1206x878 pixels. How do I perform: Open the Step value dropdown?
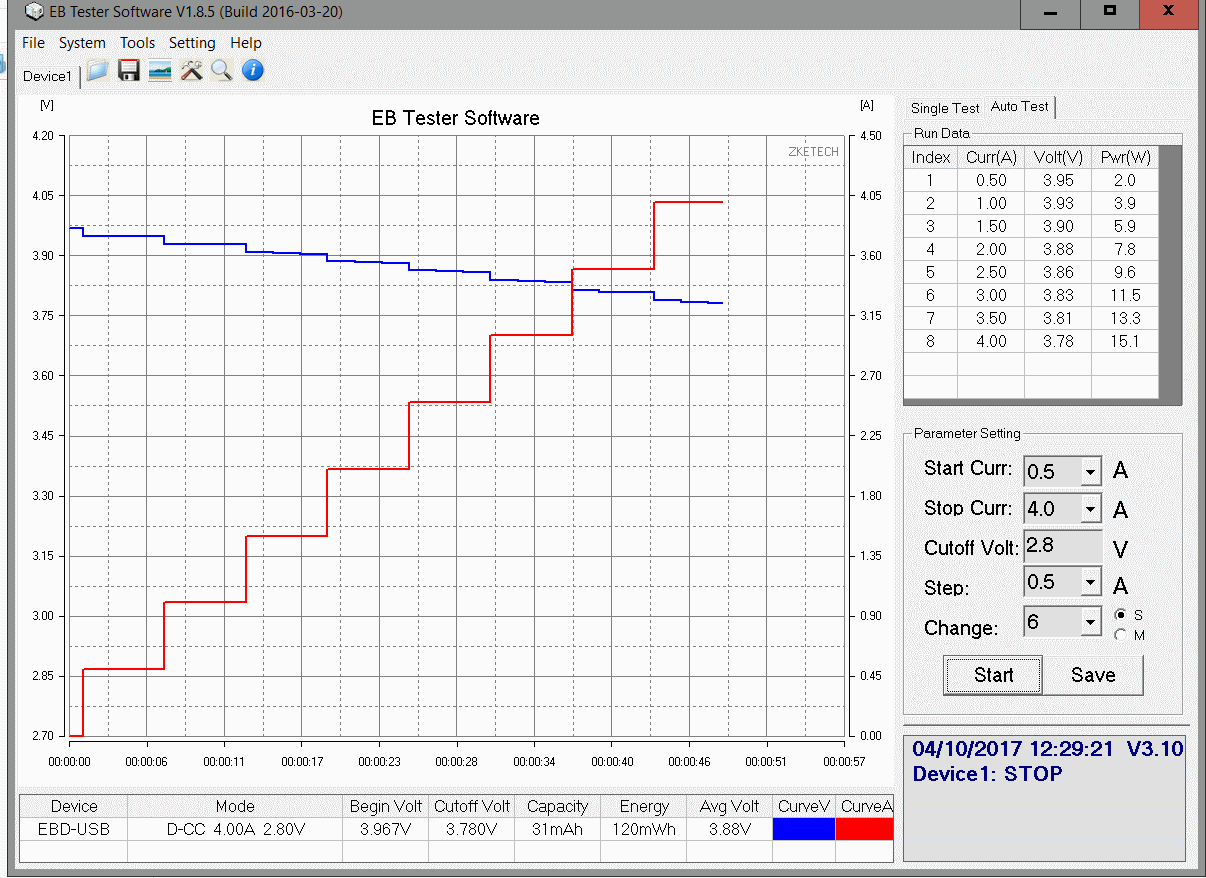coord(1090,582)
